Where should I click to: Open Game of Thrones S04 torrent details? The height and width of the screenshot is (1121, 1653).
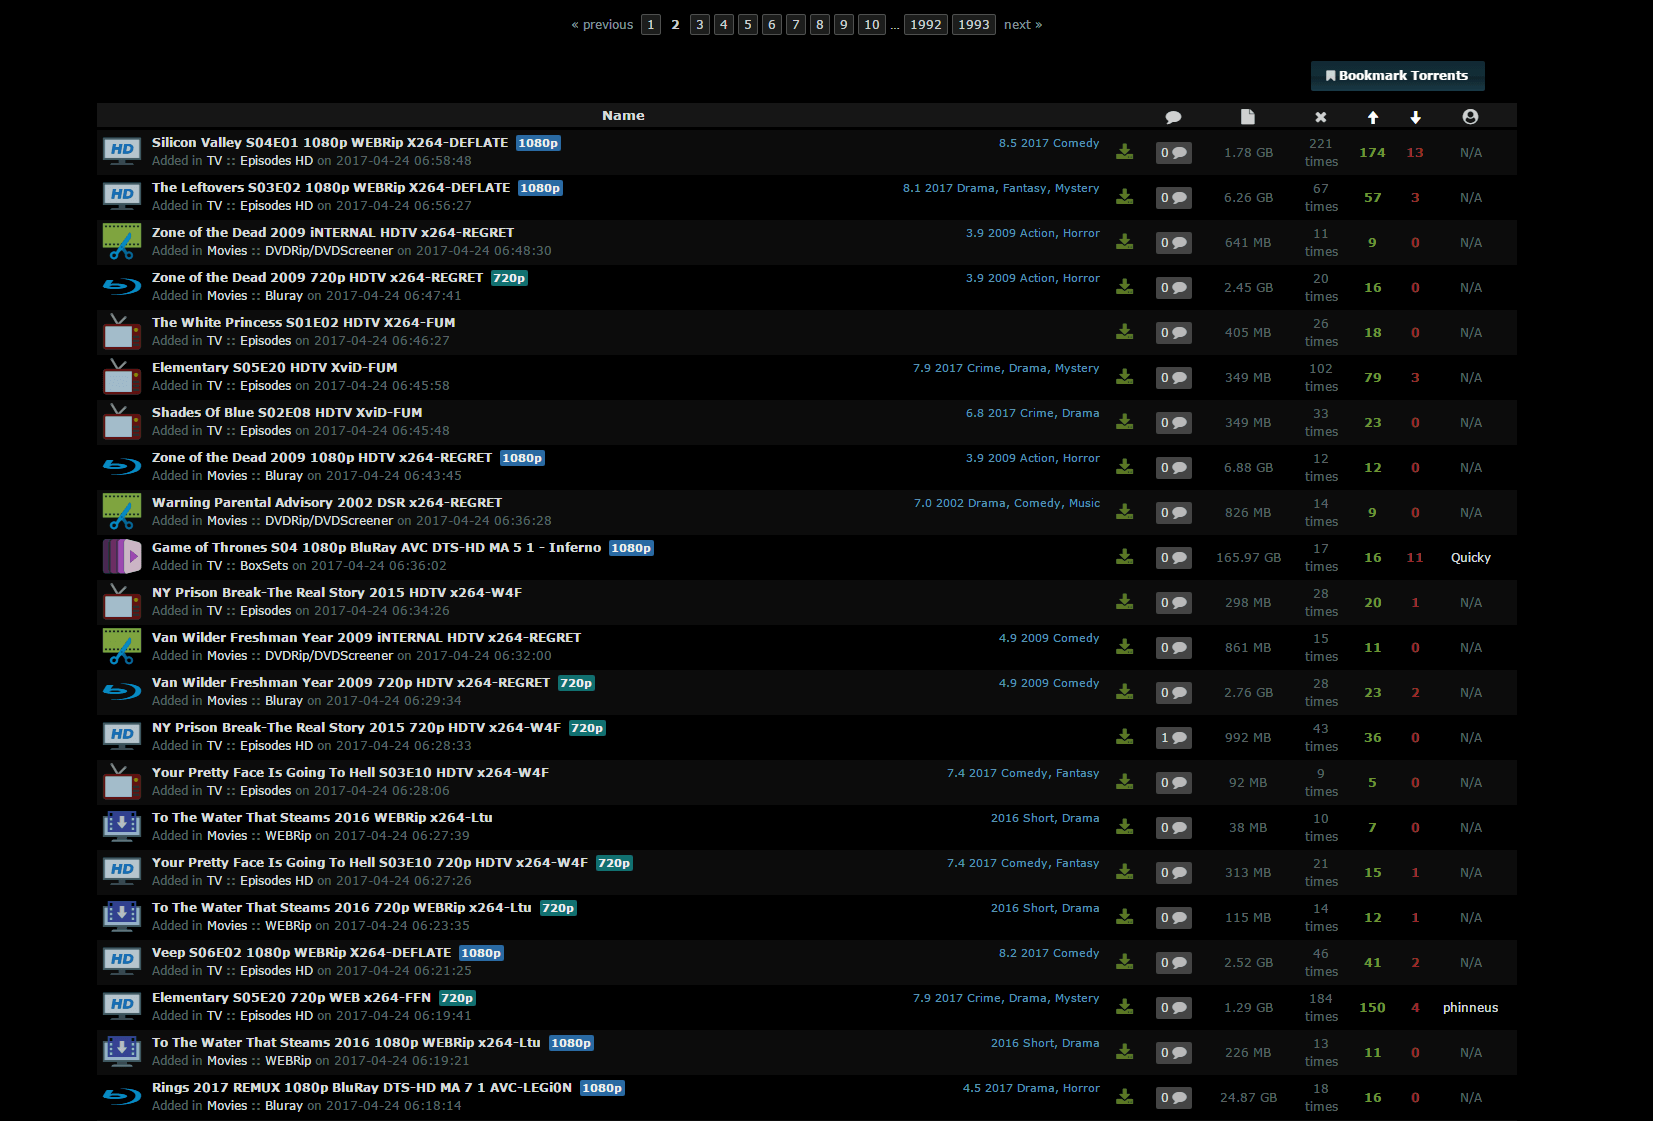point(377,548)
